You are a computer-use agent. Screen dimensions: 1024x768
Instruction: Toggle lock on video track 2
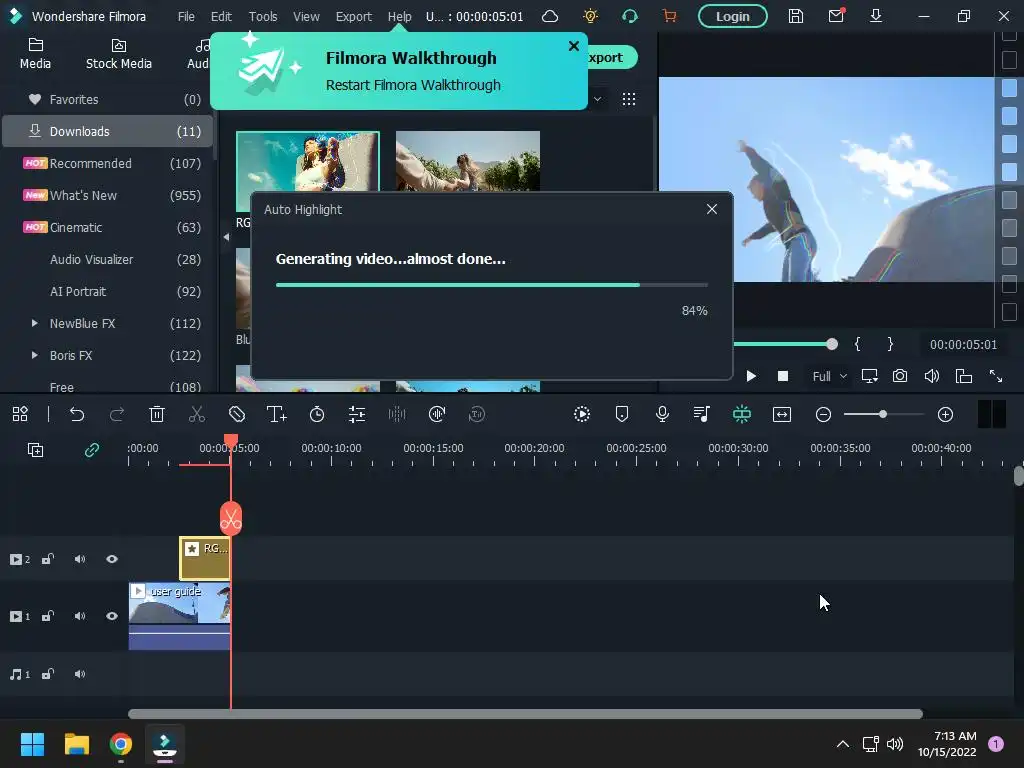(48, 559)
